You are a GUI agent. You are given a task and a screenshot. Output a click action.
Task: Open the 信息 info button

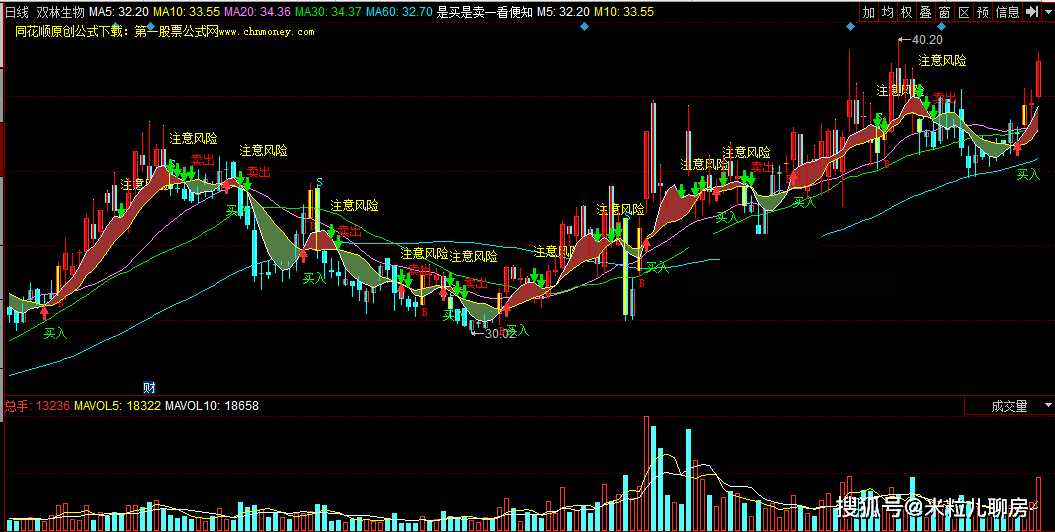(x=1007, y=11)
